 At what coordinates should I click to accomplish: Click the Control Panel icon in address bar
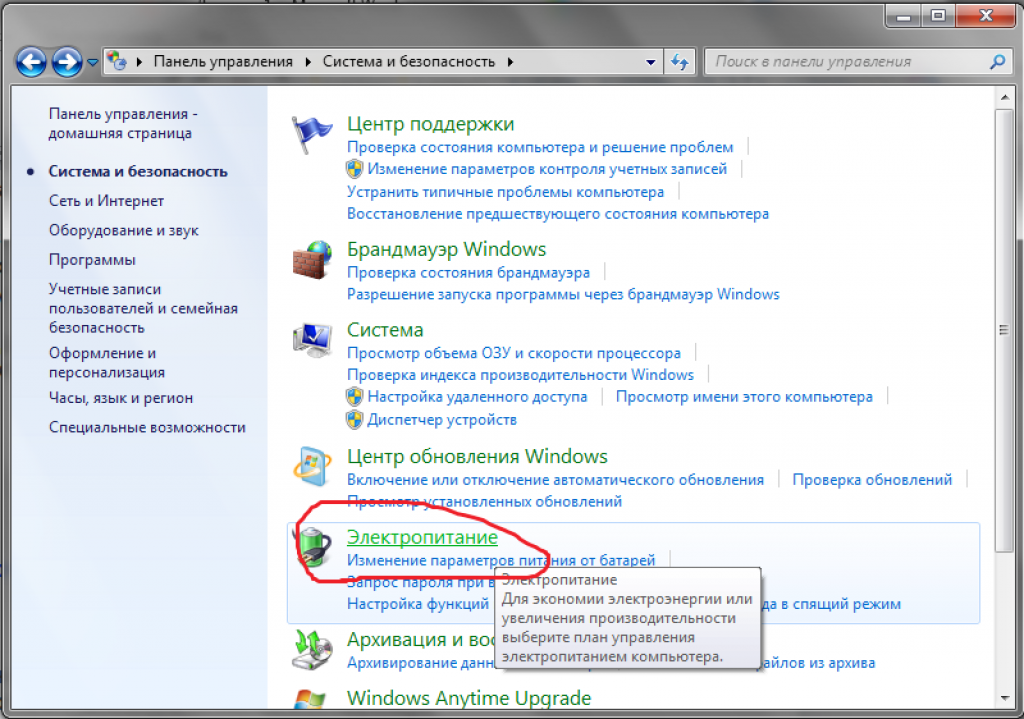[x=117, y=61]
